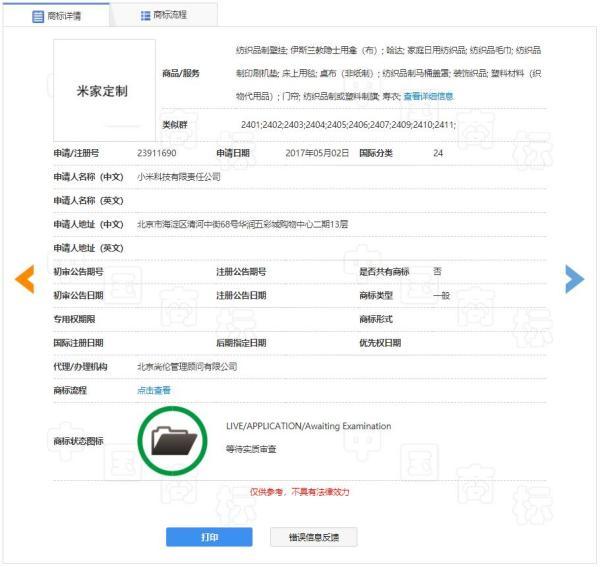Click the 米家定制 trademark image
The image size is (600, 567).
104,90
